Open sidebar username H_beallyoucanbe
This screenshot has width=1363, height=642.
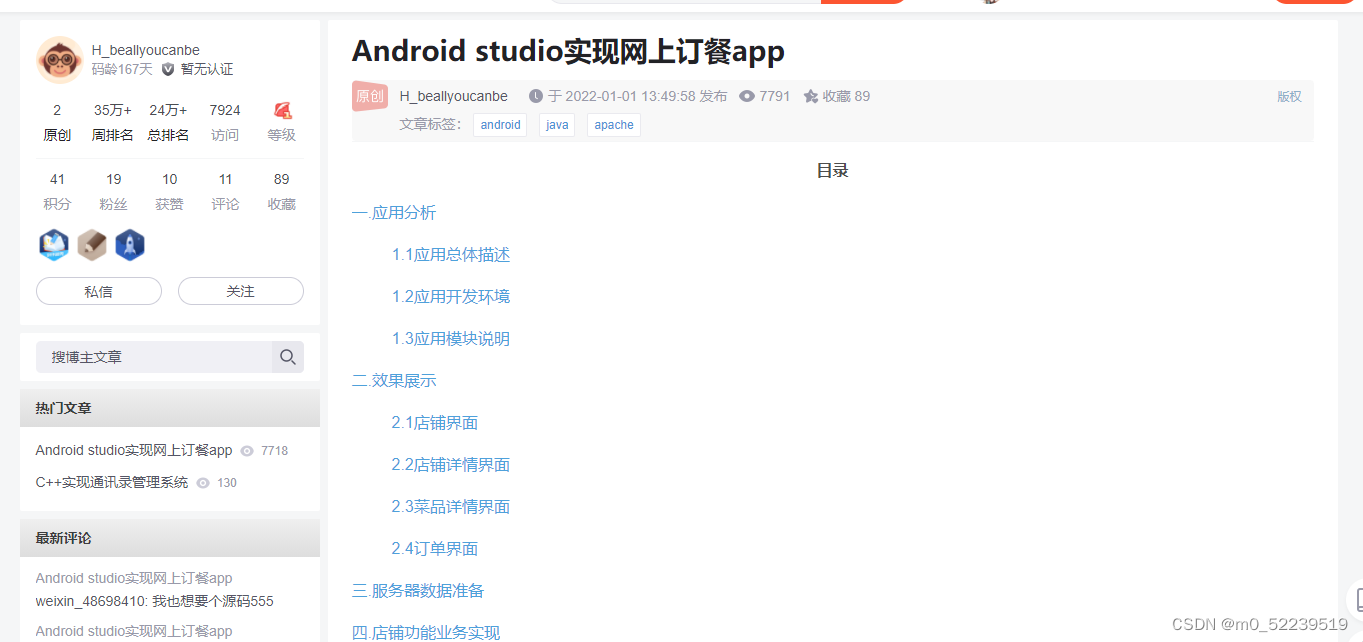point(145,50)
